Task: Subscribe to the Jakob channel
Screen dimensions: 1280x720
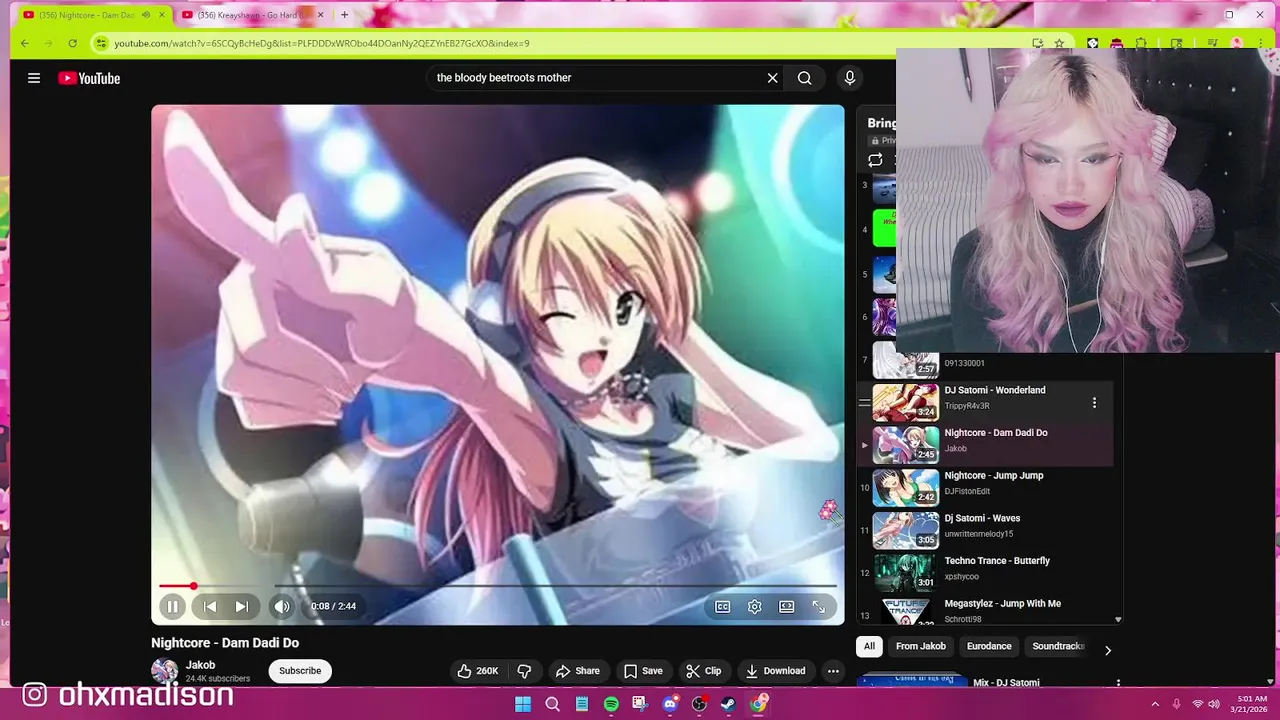Action: tap(300, 671)
